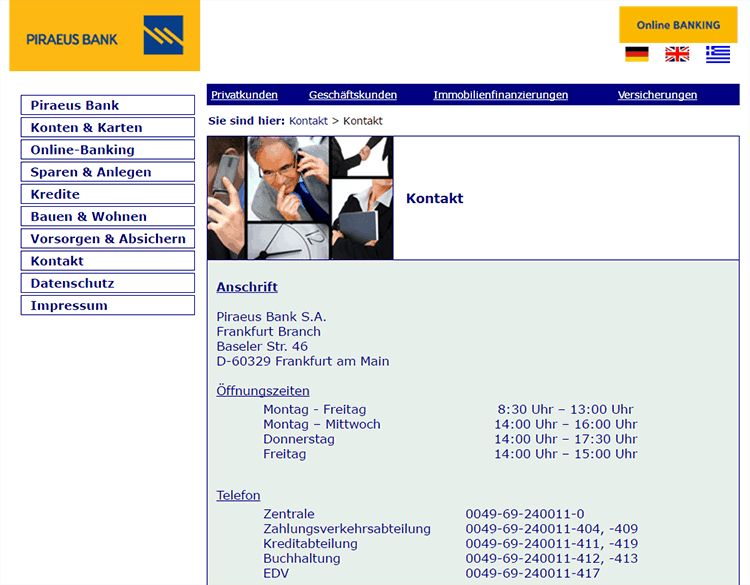Select Datenschutz sidebar item
The image size is (750, 585).
[x=108, y=283]
